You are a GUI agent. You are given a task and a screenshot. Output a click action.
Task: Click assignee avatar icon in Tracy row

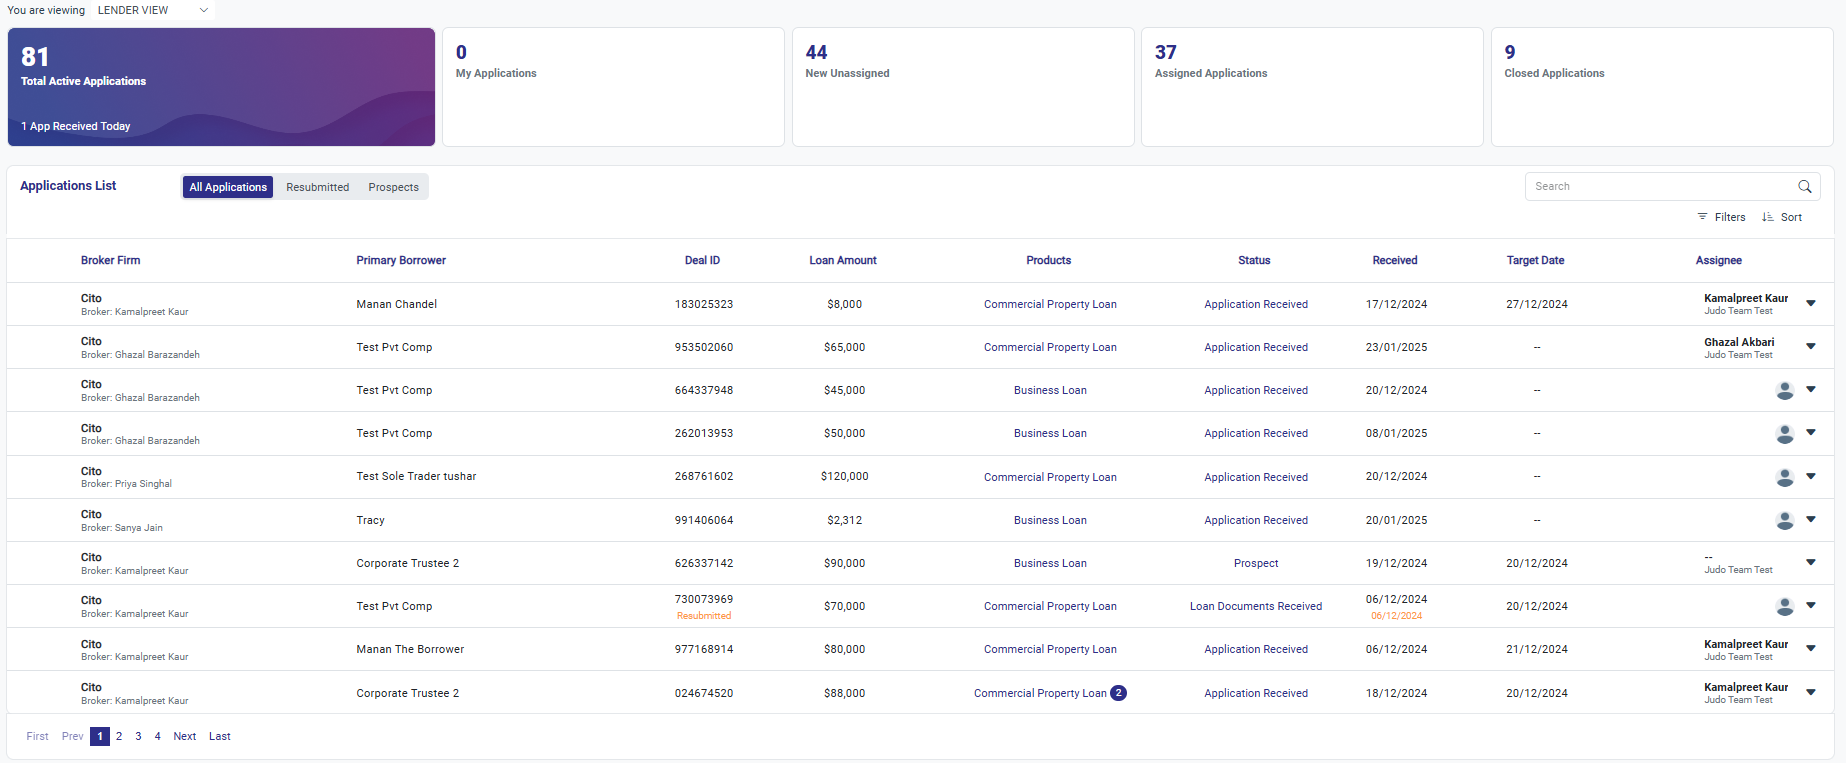pyautogui.click(x=1784, y=520)
